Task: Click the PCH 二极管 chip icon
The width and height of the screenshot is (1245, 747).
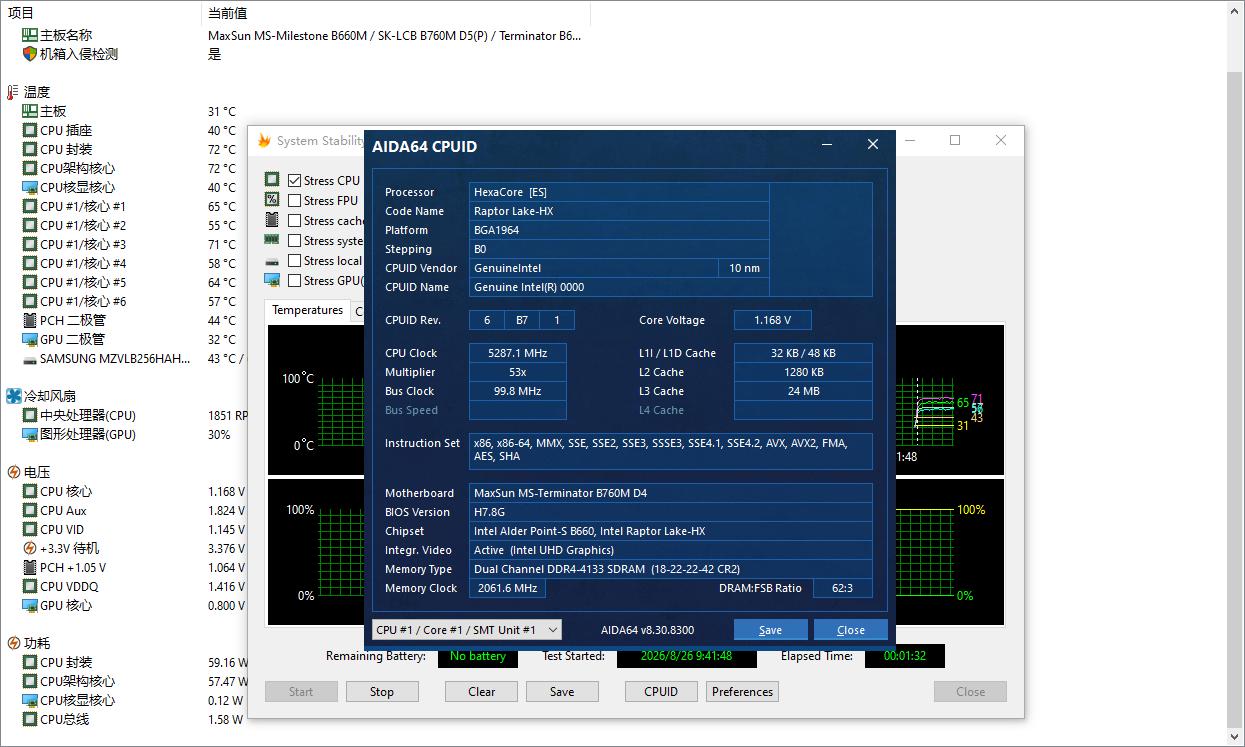Action: (30, 320)
